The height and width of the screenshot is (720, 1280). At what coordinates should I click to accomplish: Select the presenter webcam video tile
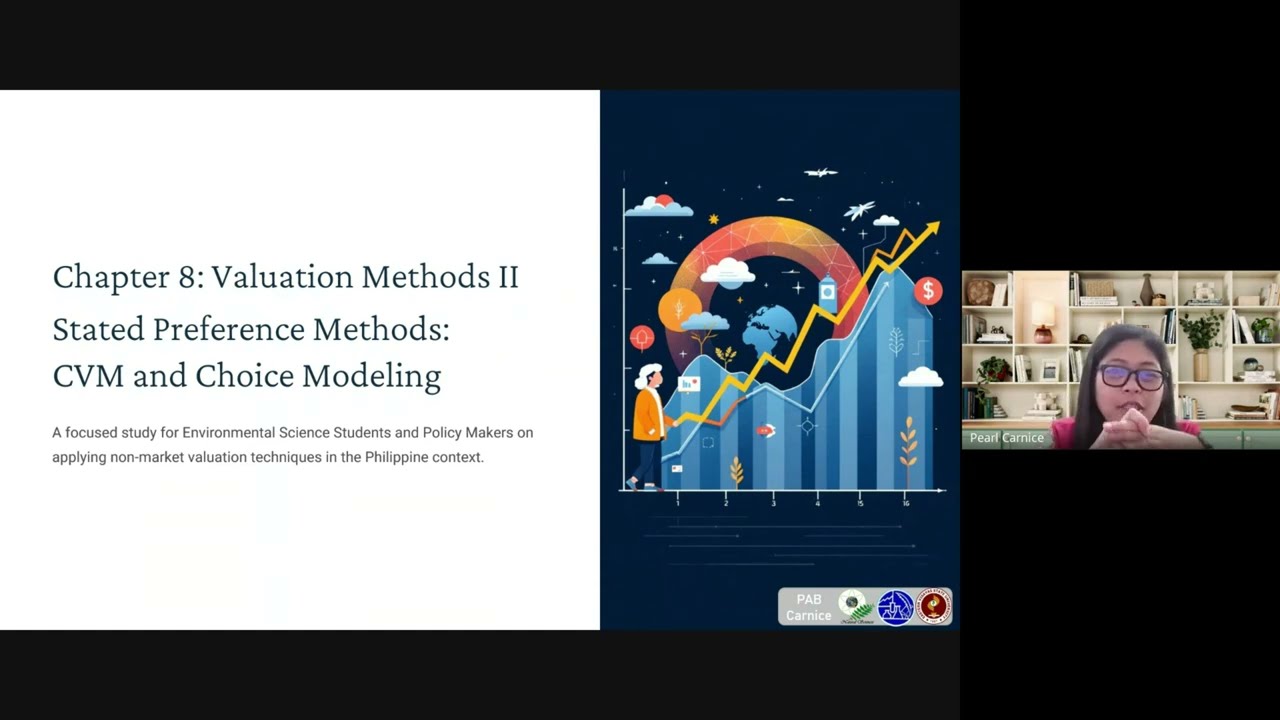[1120, 360]
